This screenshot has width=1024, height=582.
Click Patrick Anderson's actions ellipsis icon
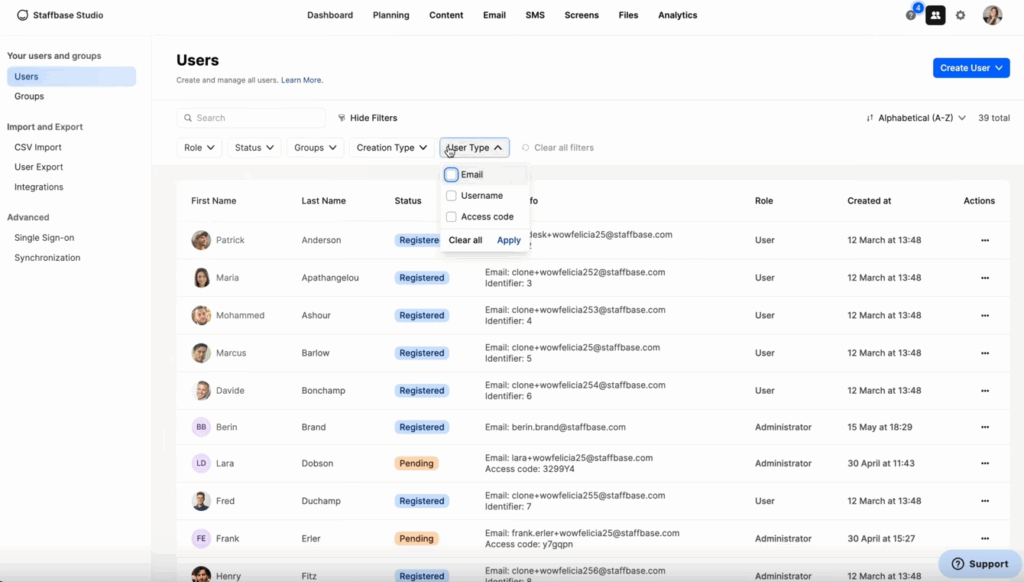(985, 240)
